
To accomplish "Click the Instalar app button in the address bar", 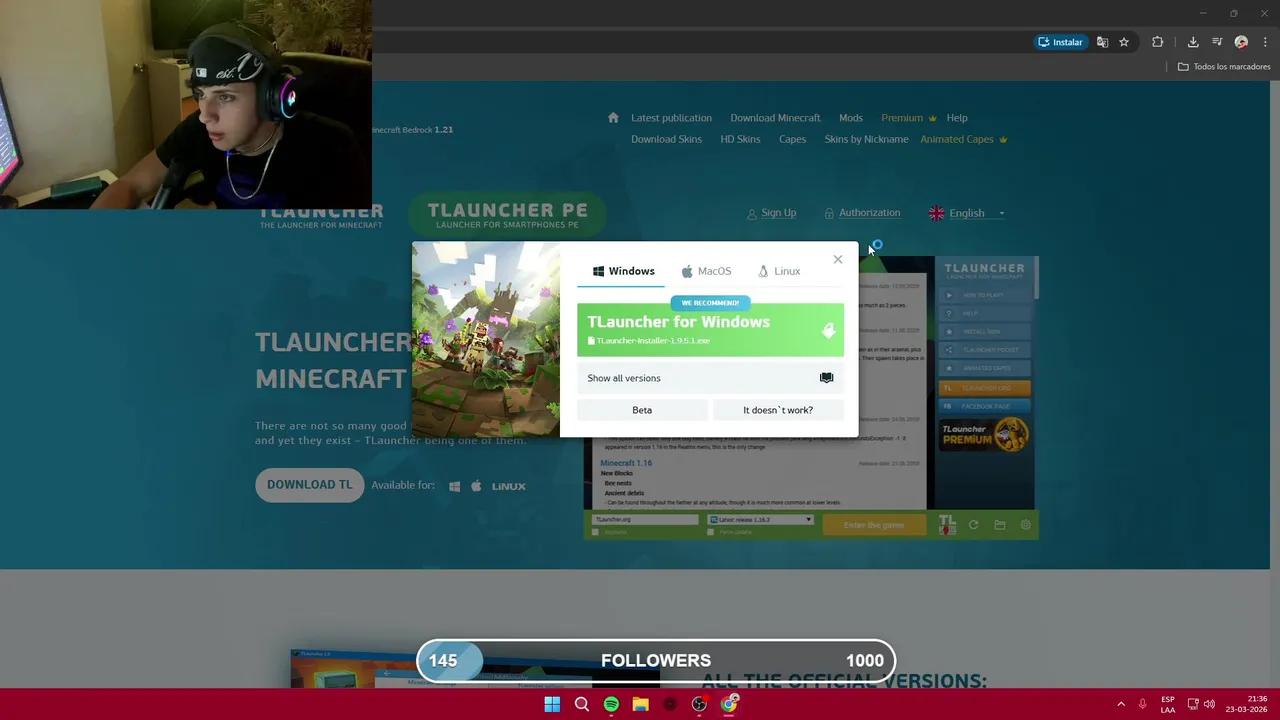I will [1060, 42].
